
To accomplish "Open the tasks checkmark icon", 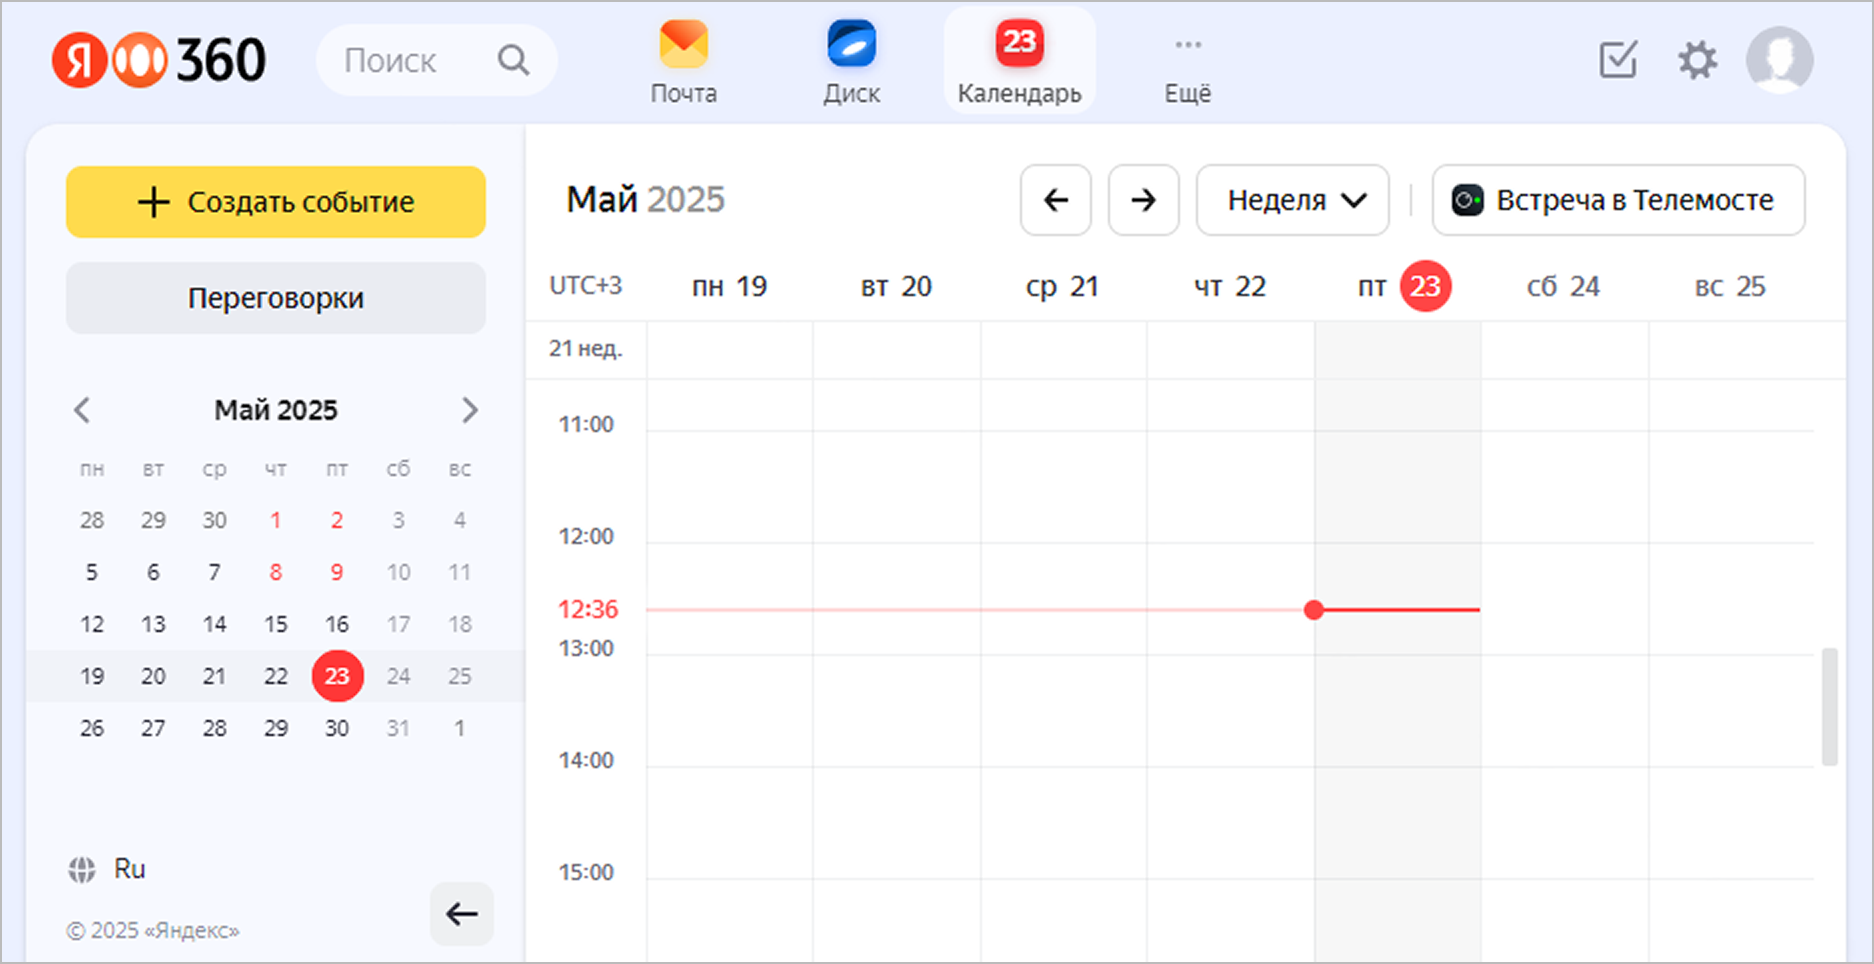I will click(x=1617, y=60).
